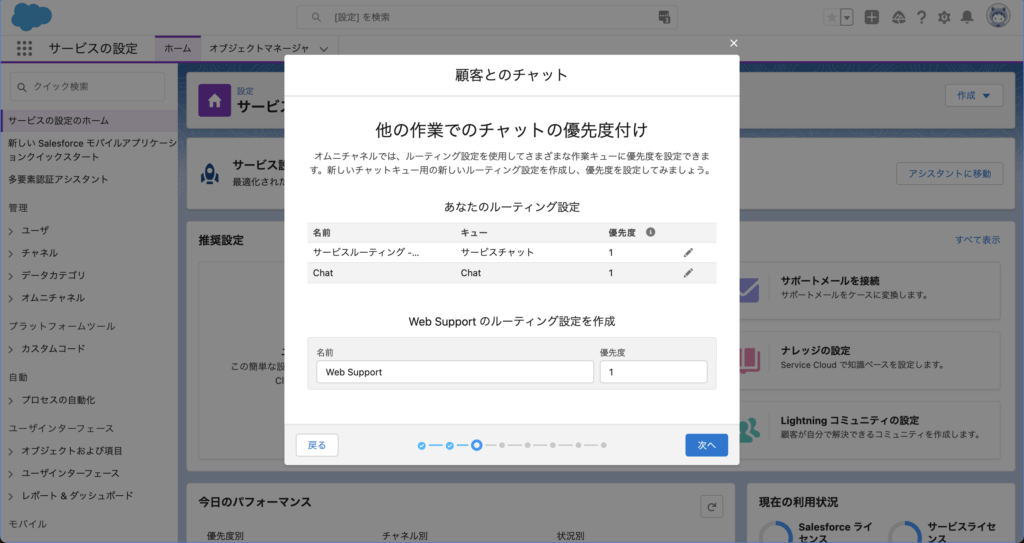Screen dimensions: 1024x543
Task: Edit the サービスルーティング row with pencil icon
Action: pos(688,252)
